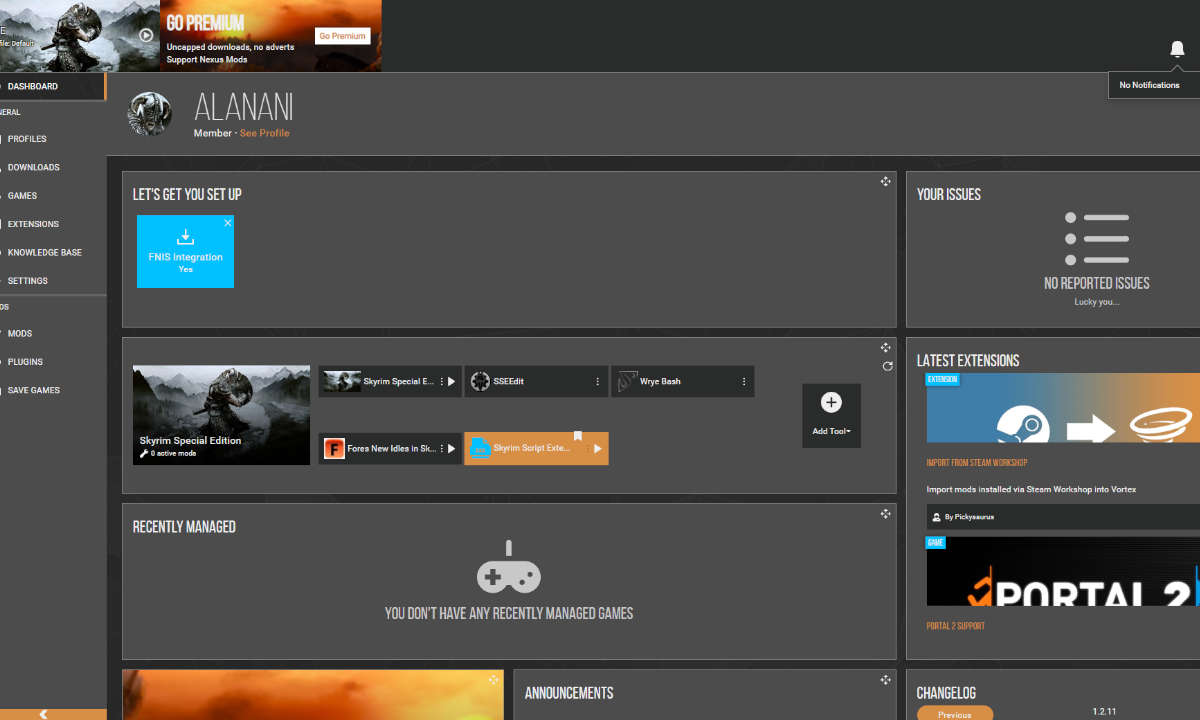This screenshot has height=720, width=1200.
Task: Open the Portal 2 Support link
Action: pos(955,626)
